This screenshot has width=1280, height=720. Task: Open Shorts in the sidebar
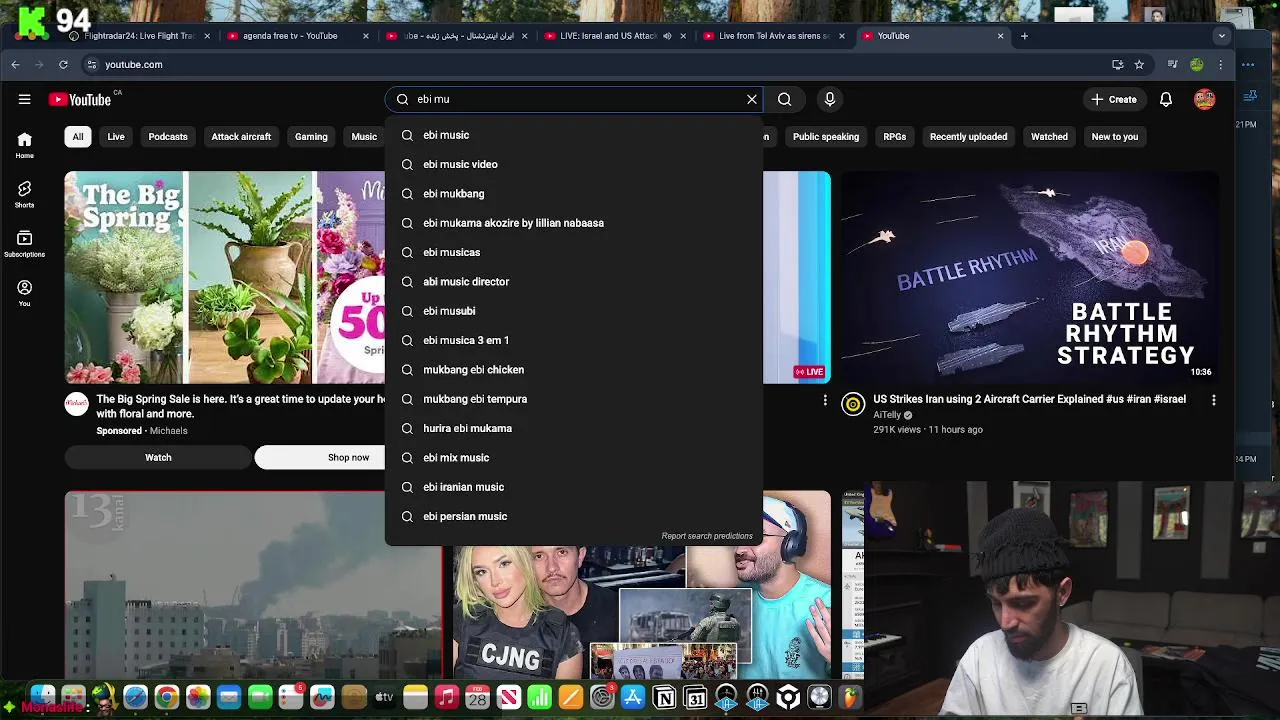[24, 194]
